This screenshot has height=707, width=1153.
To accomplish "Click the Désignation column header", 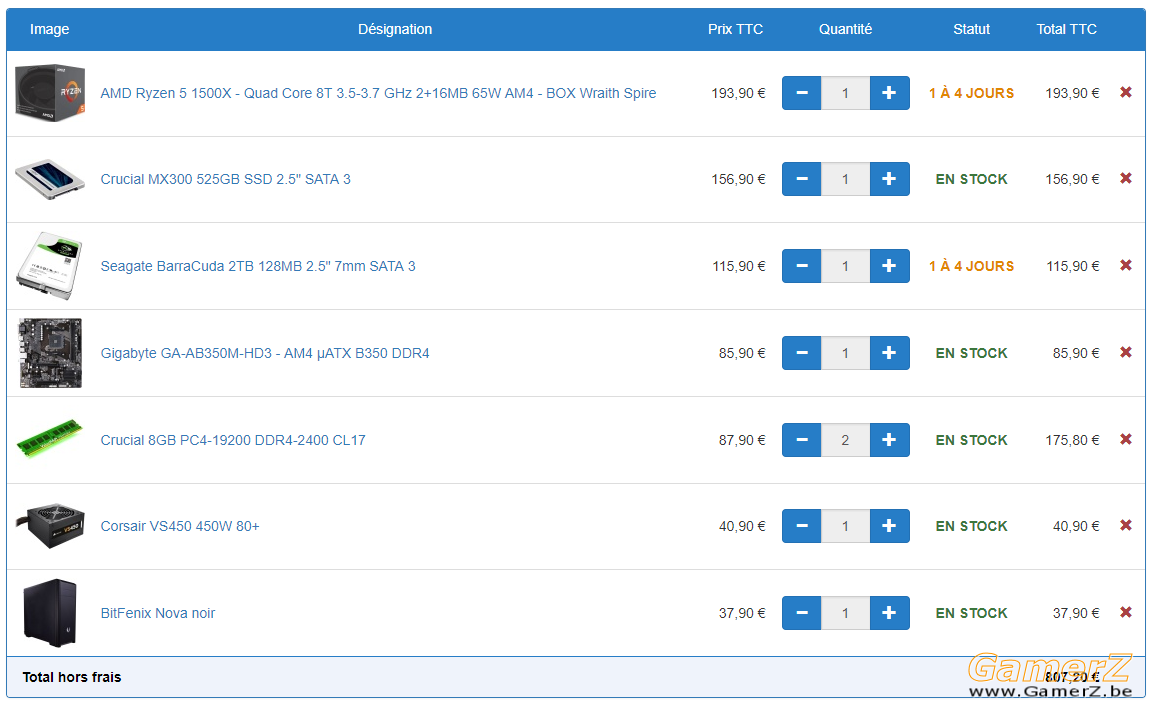I will click(395, 29).
